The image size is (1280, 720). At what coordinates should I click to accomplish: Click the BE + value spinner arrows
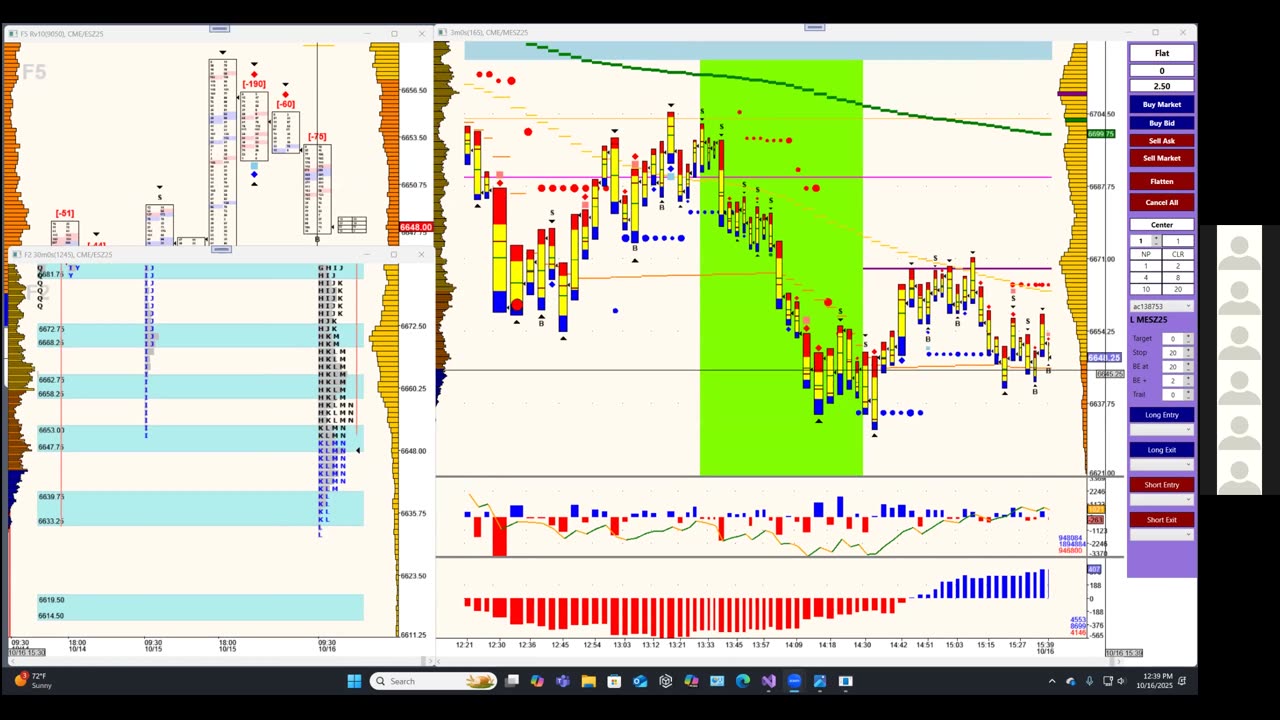[1188, 381]
